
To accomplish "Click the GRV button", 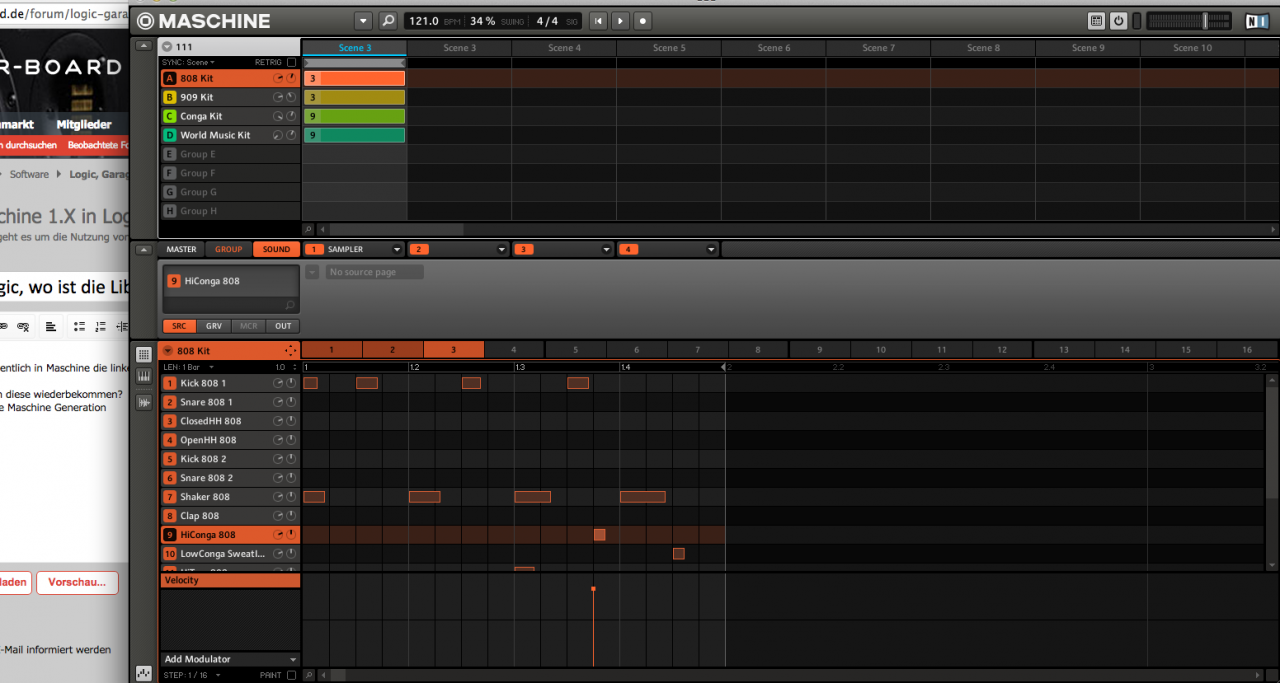I will click(x=214, y=326).
